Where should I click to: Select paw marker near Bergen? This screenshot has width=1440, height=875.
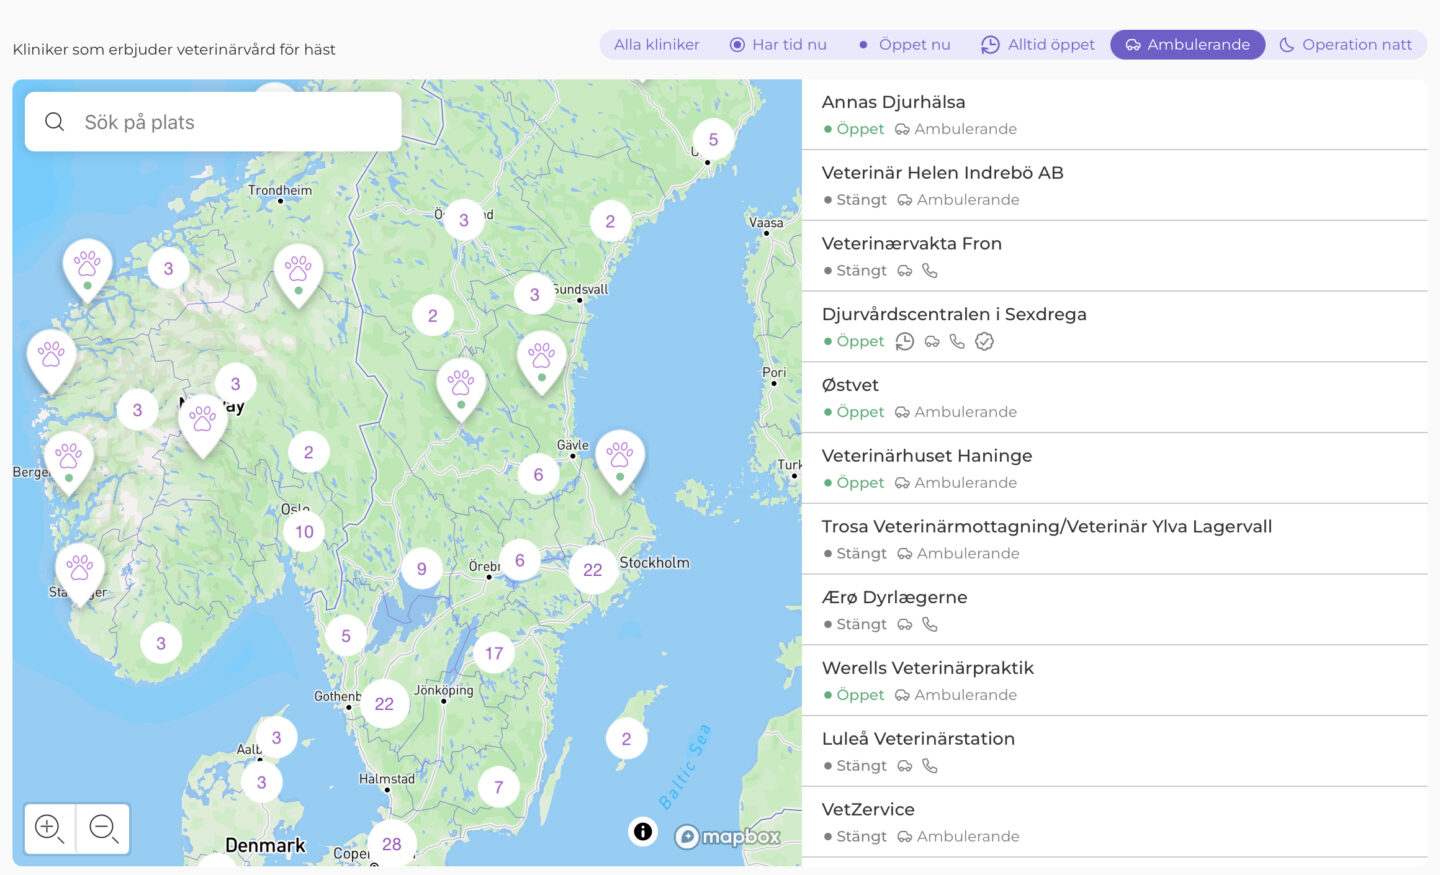click(x=69, y=462)
